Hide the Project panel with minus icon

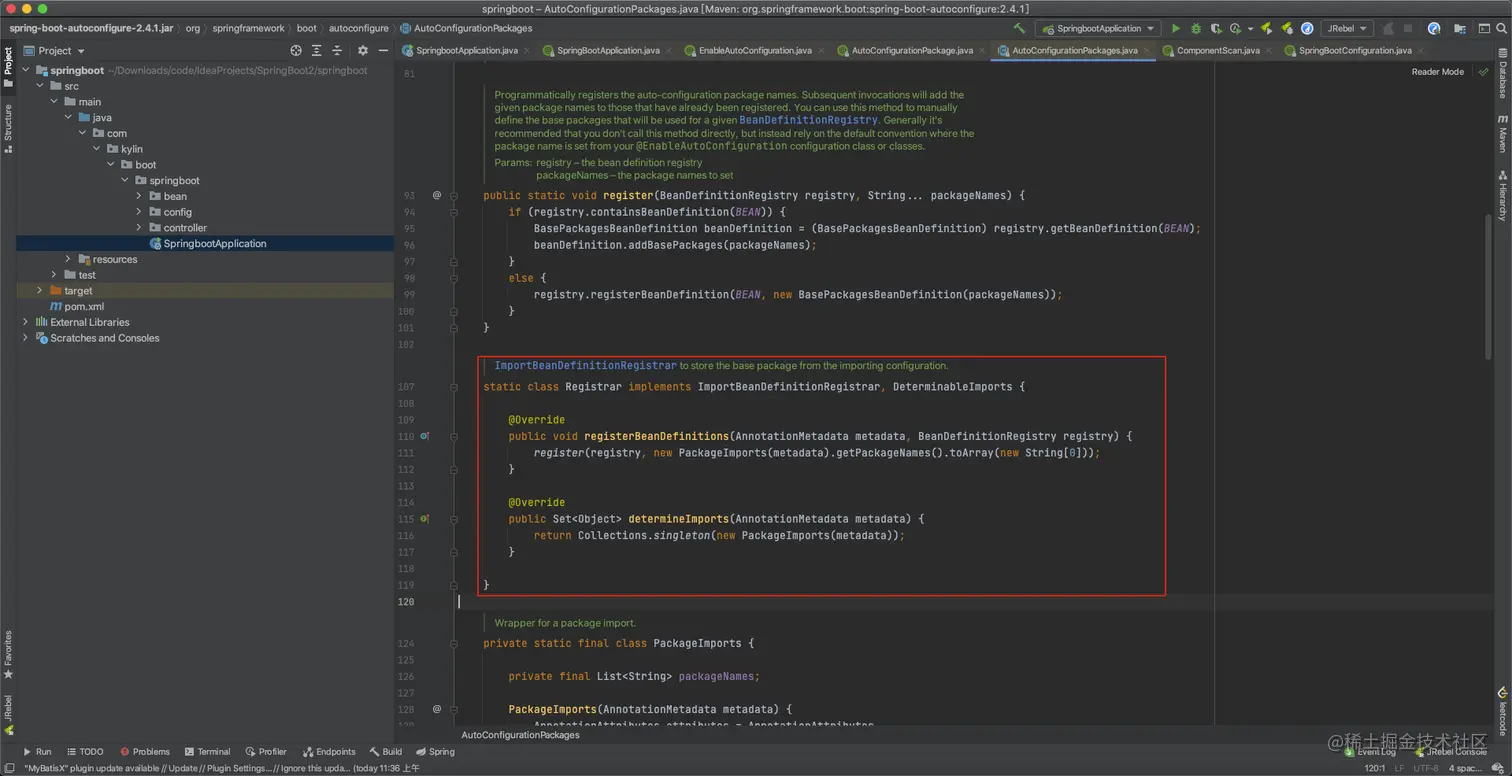(x=383, y=50)
